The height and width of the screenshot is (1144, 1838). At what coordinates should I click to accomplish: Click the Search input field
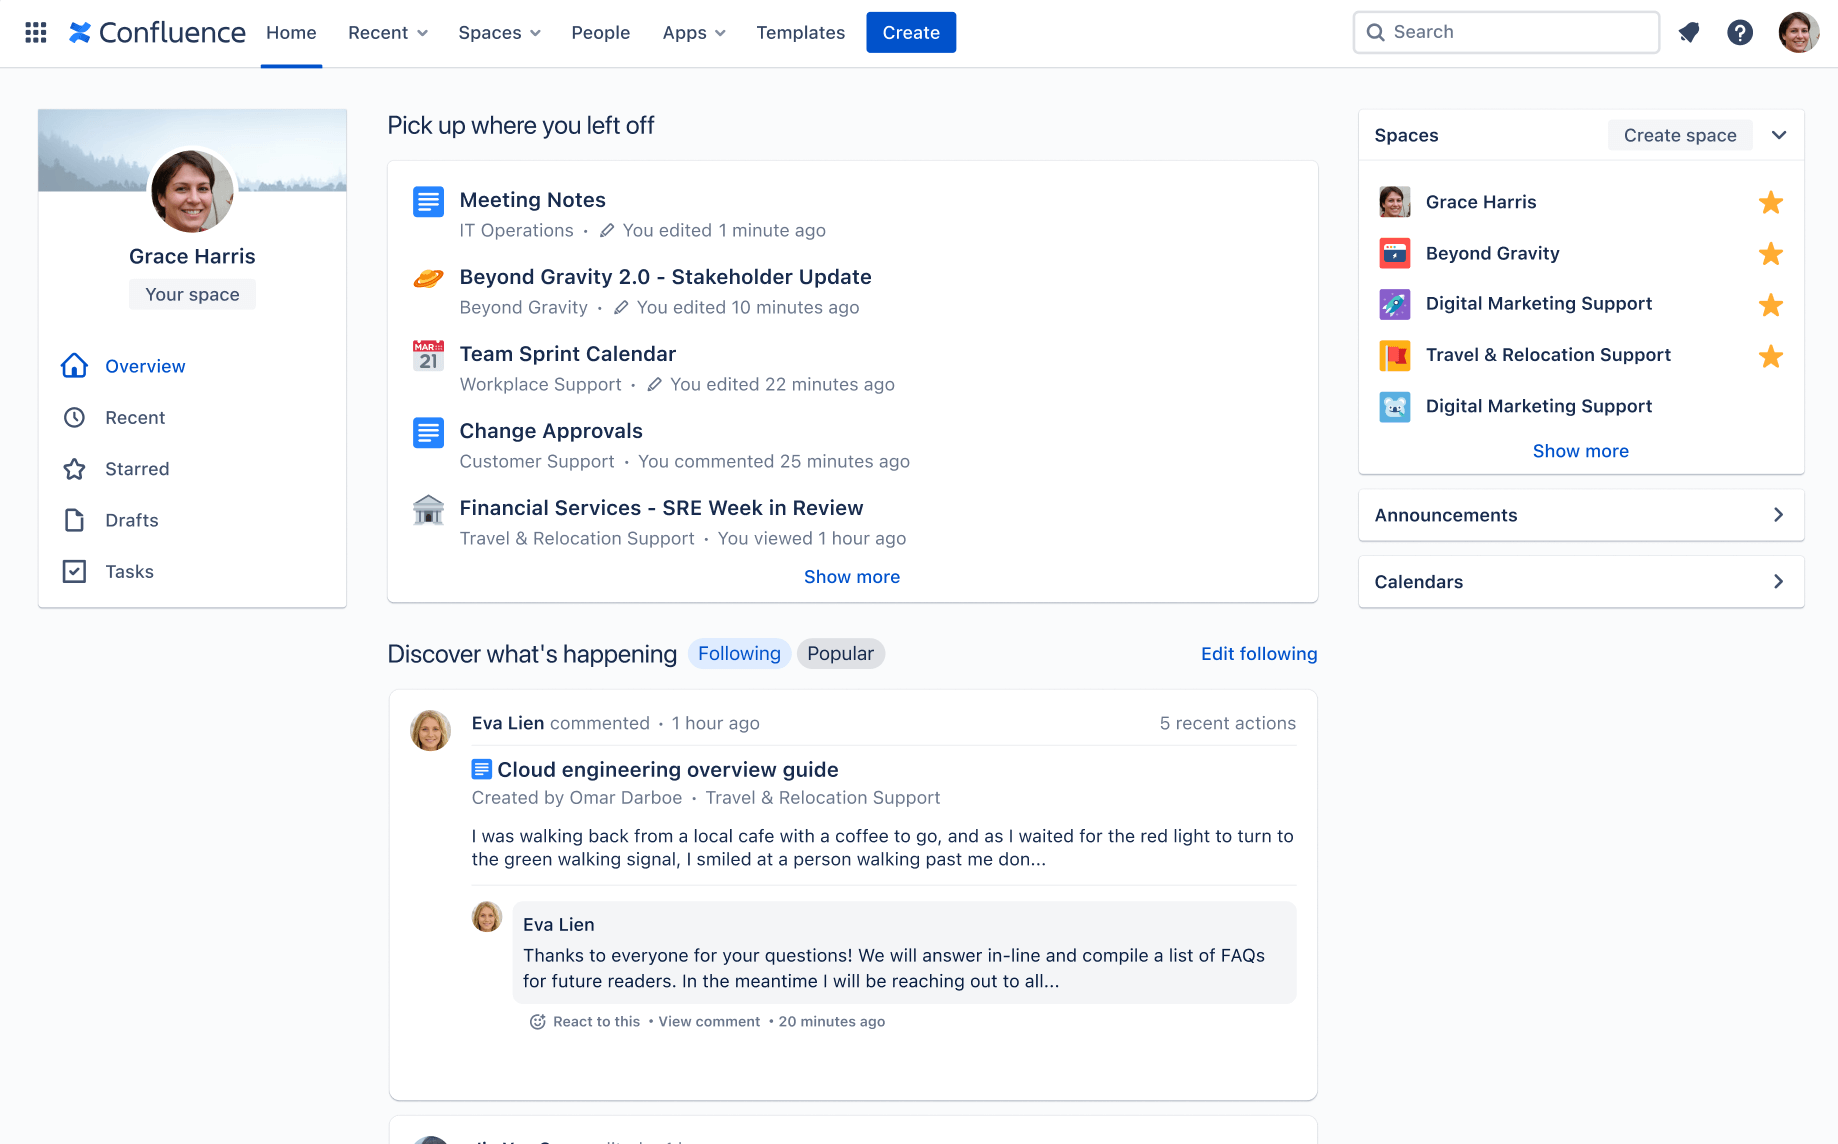(x=1505, y=31)
